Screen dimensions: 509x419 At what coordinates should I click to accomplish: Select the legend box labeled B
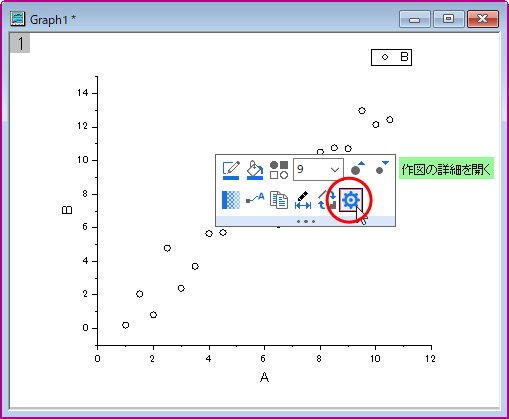(391, 57)
